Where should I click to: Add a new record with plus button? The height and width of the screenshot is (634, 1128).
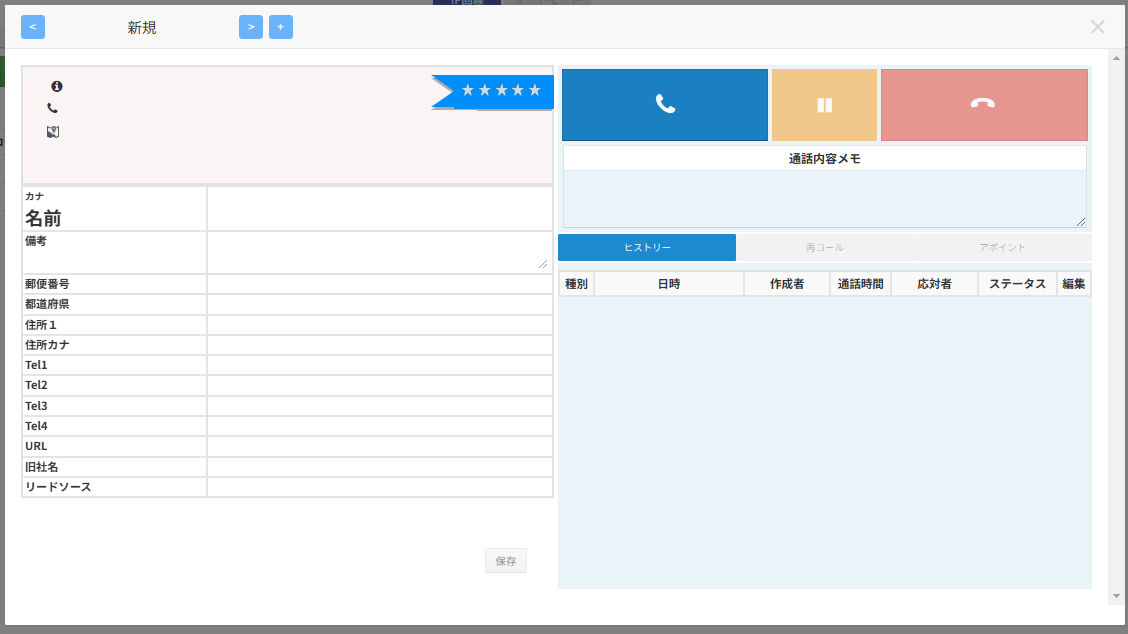[x=281, y=27]
